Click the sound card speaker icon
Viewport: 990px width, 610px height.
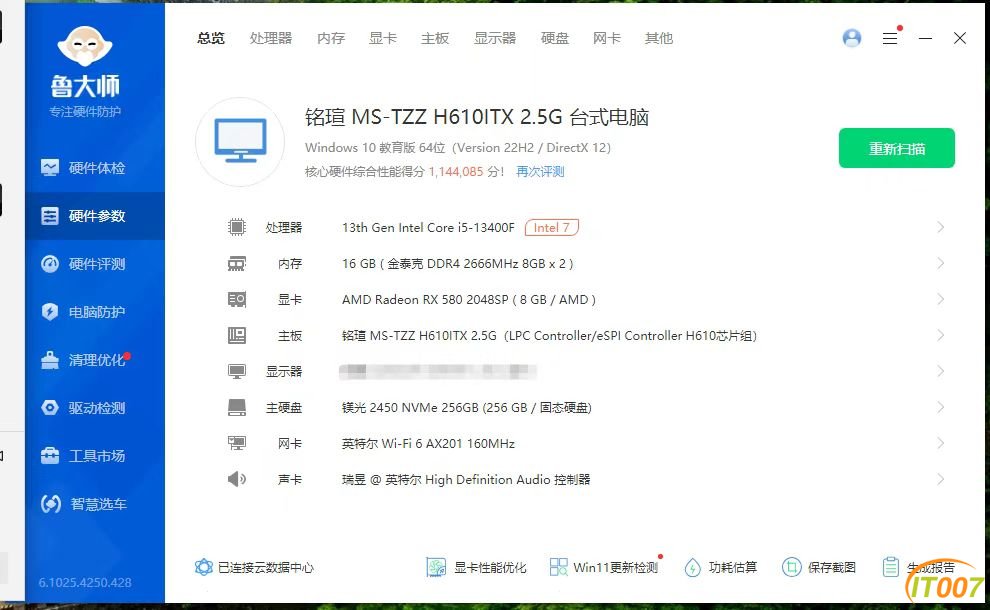click(x=237, y=479)
